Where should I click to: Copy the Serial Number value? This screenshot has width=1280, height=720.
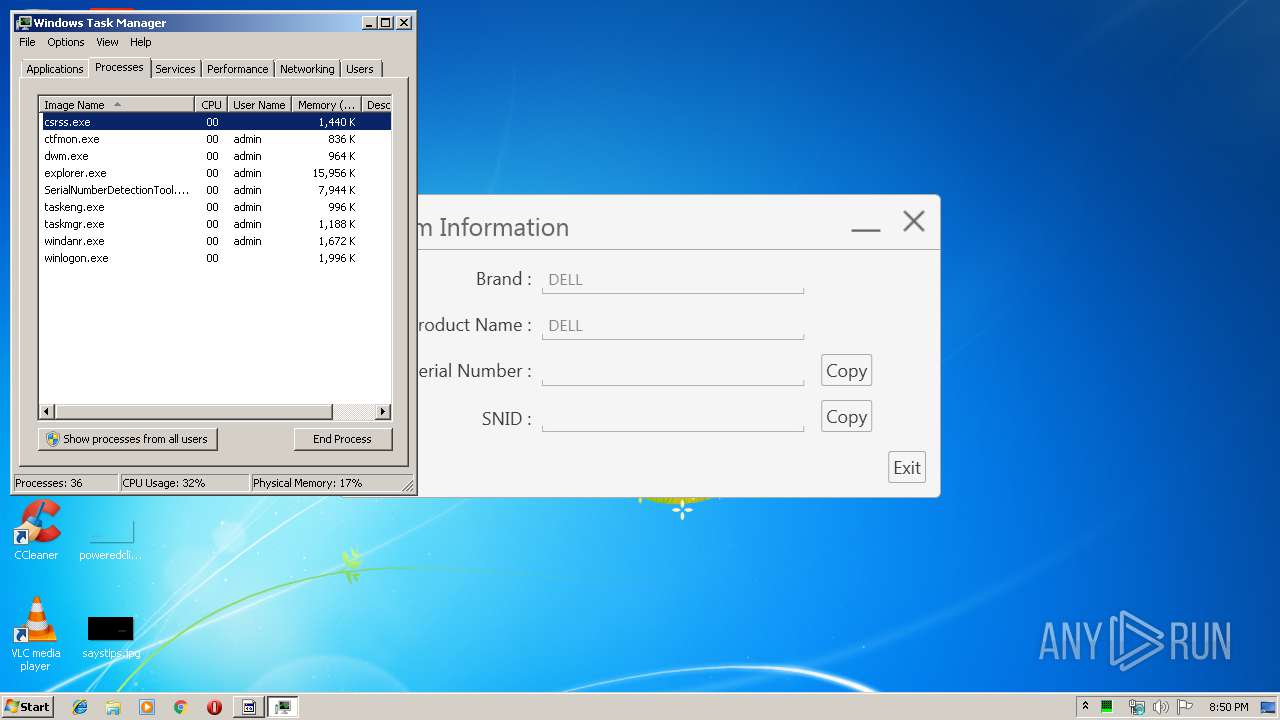click(846, 370)
